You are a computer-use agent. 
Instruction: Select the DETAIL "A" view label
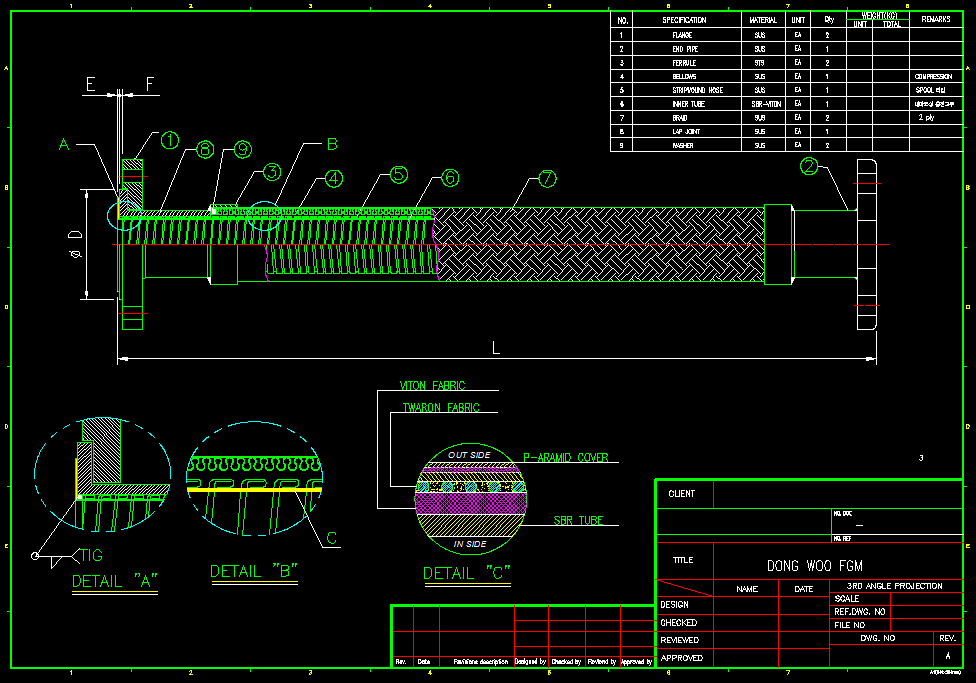115,582
